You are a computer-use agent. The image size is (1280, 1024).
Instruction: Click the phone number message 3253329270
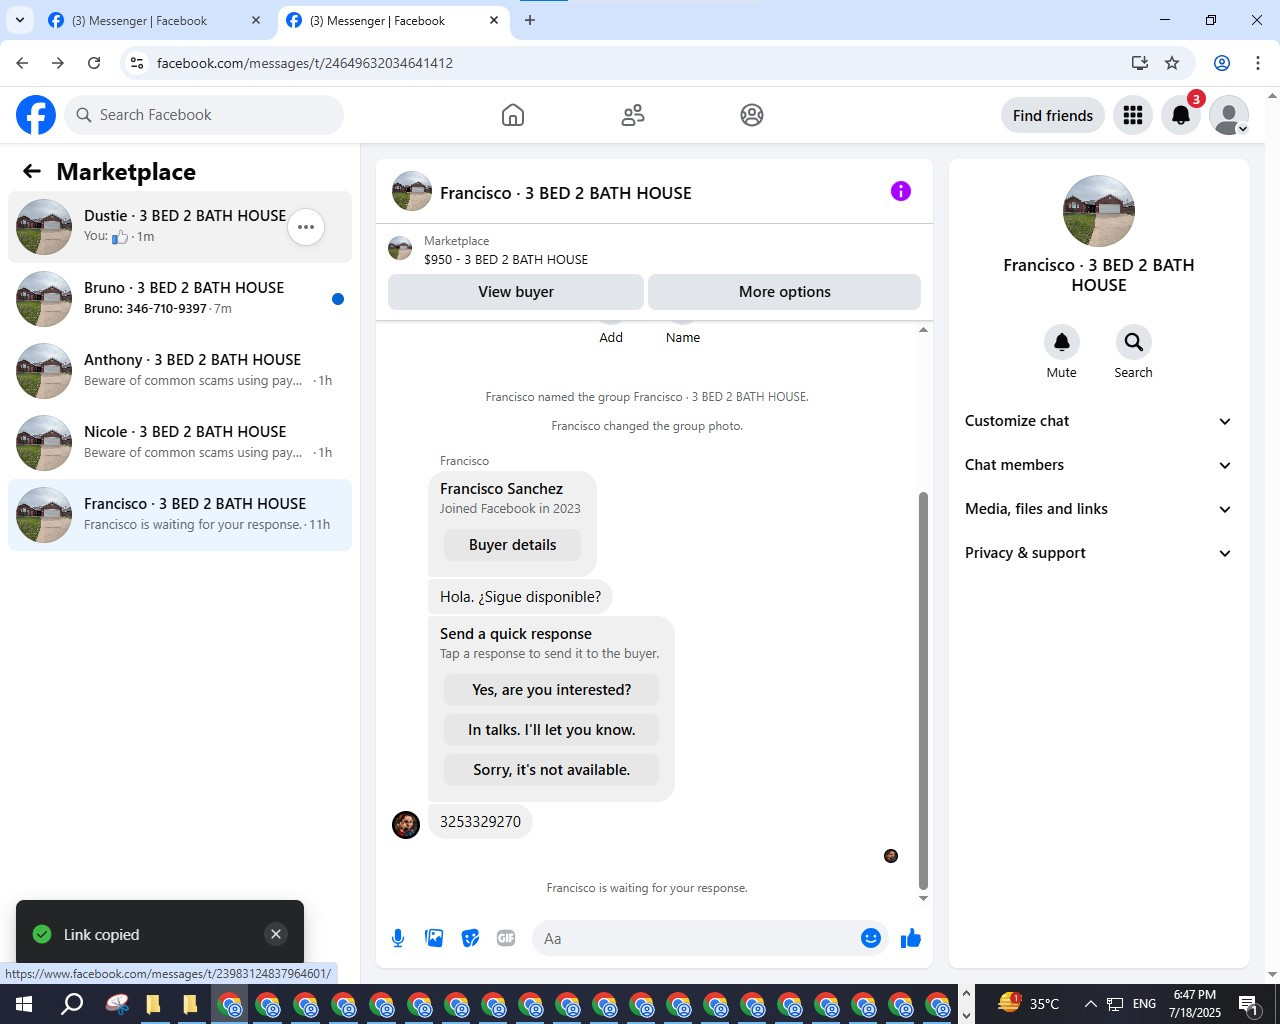(x=480, y=822)
